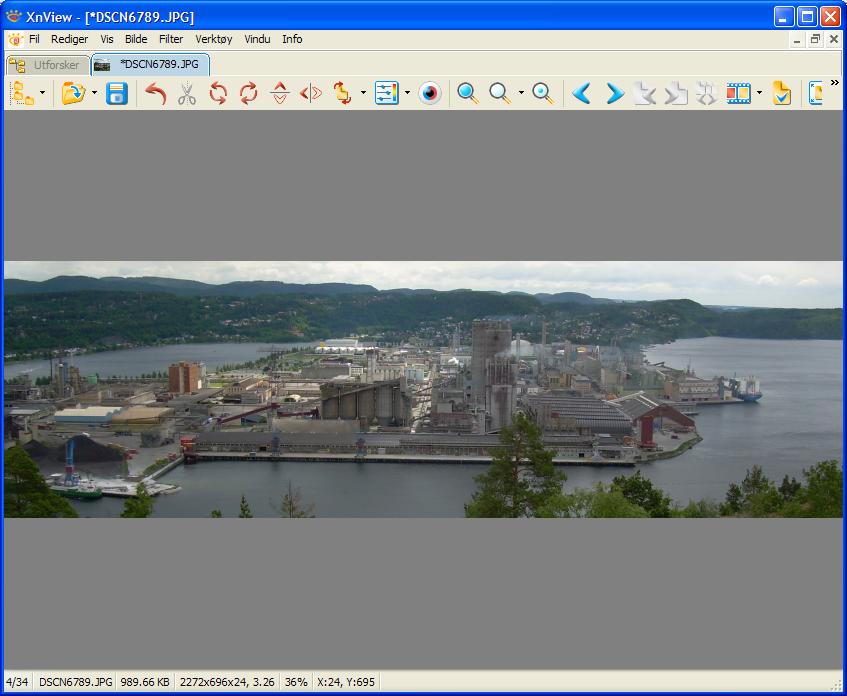This screenshot has width=847, height=696.
Task: Maximize the XnView window
Action: point(807,17)
